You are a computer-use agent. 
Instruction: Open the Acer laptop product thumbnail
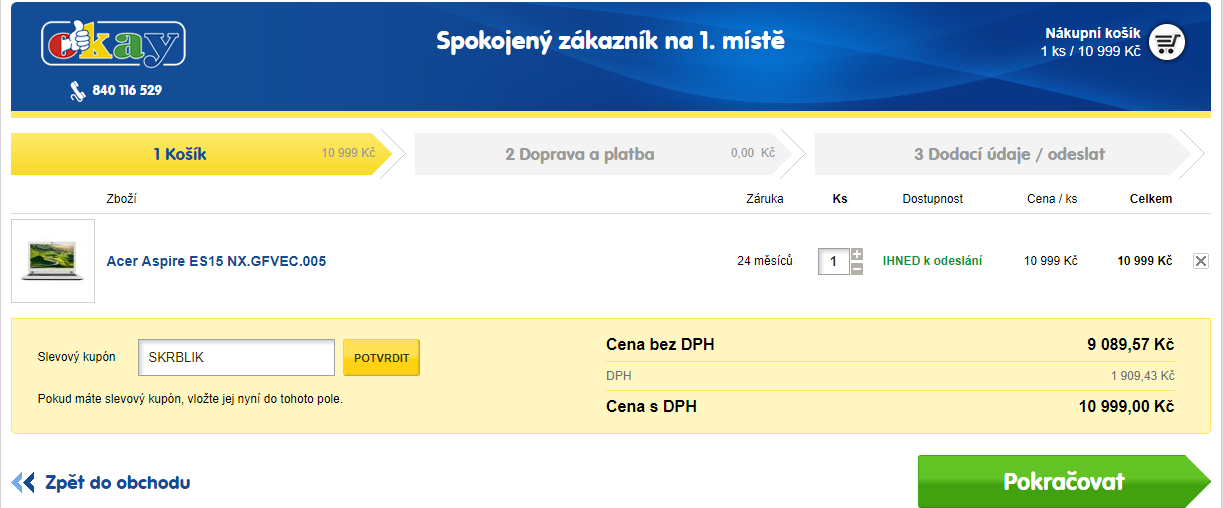[53, 261]
